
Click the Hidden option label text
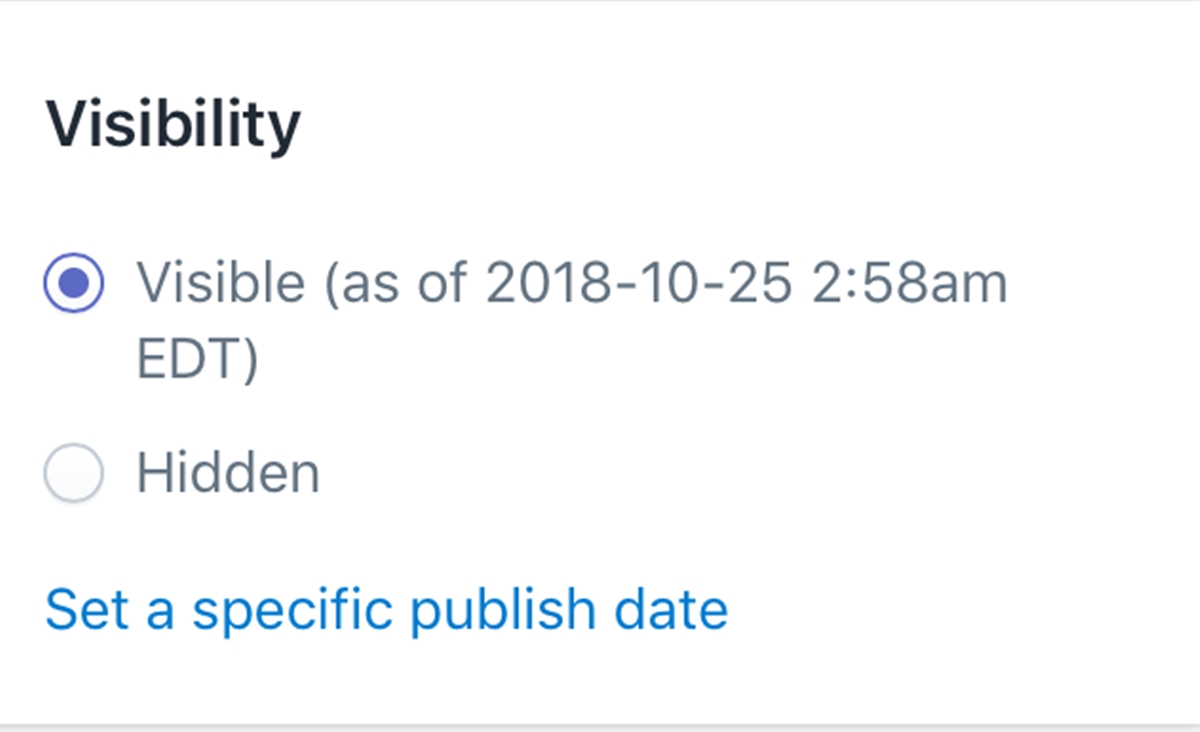(228, 472)
